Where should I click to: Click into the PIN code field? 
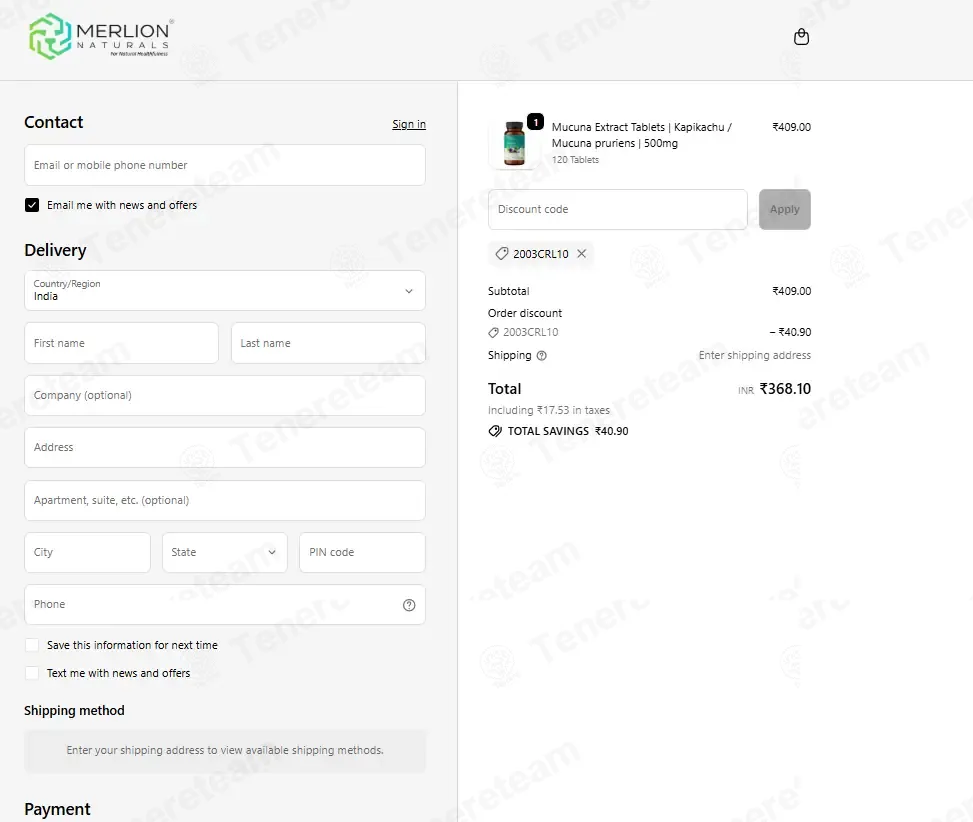362,552
